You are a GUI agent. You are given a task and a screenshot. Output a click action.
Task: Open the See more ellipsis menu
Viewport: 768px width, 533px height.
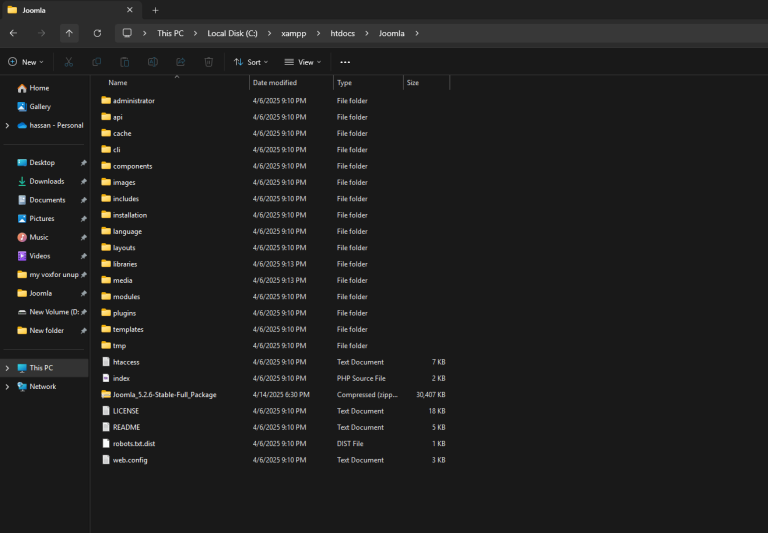pos(345,62)
